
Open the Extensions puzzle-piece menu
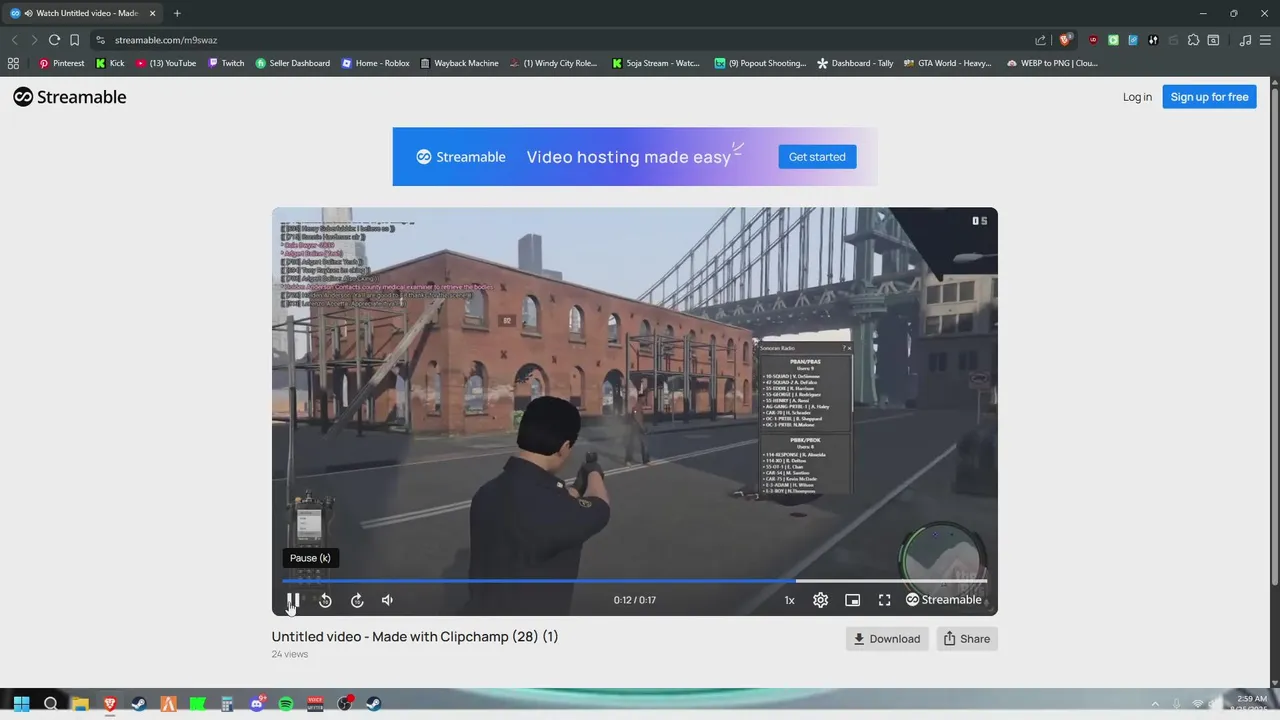coord(1193,40)
